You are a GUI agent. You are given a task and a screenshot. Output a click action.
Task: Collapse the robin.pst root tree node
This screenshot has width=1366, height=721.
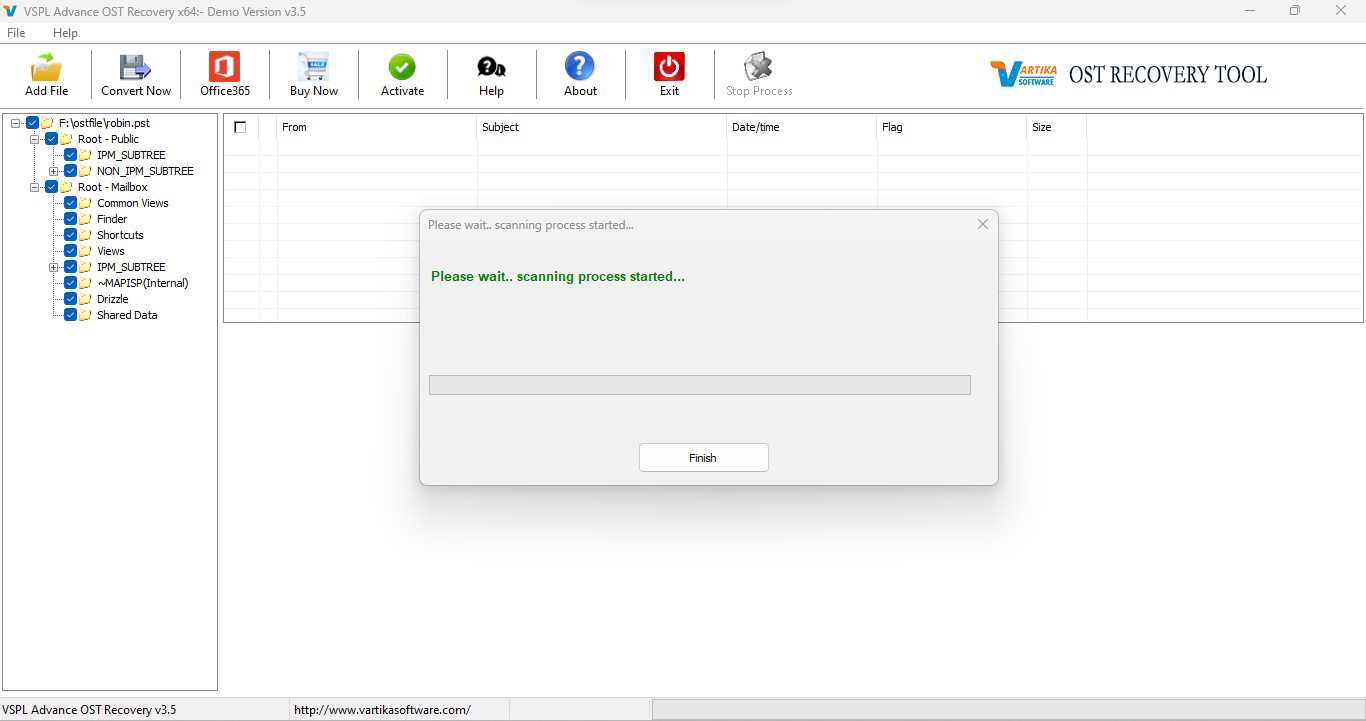click(15, 123)
